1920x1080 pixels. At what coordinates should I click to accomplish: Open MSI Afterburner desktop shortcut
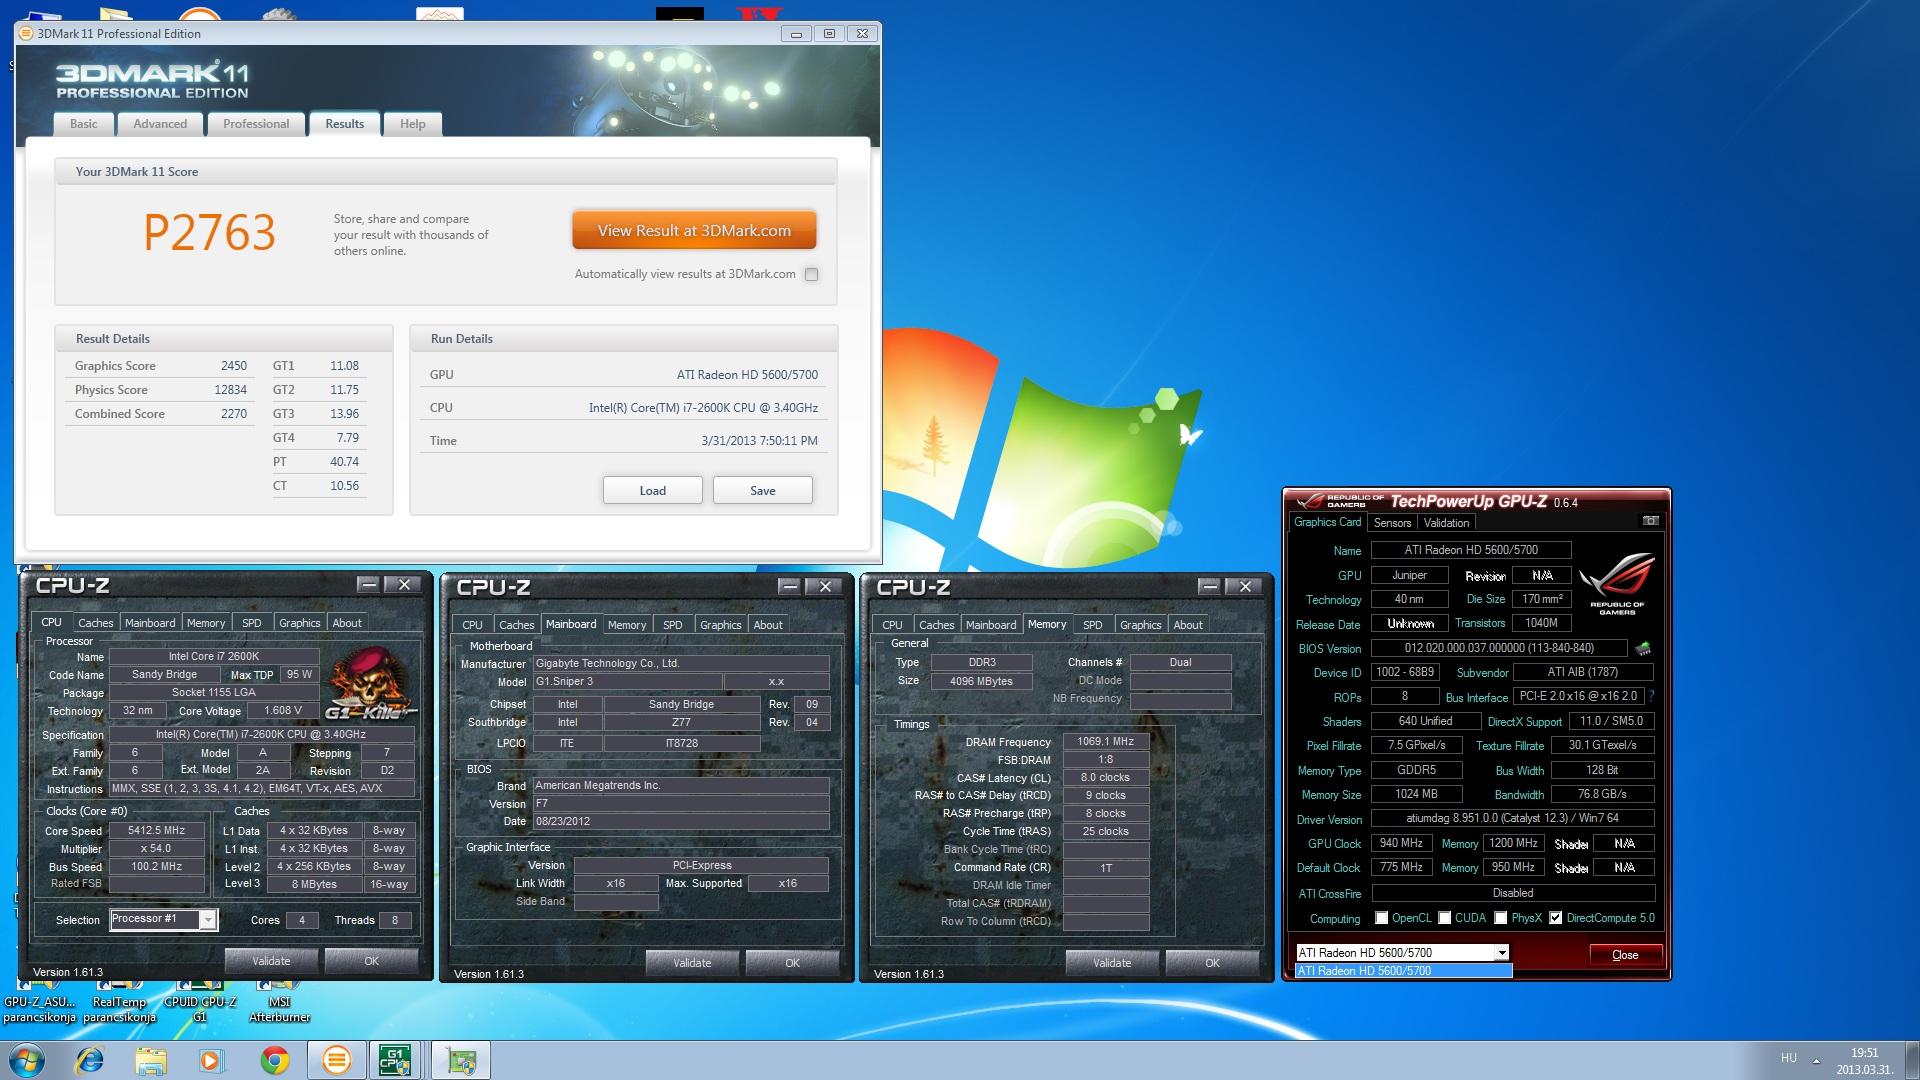pos(279,1003)
